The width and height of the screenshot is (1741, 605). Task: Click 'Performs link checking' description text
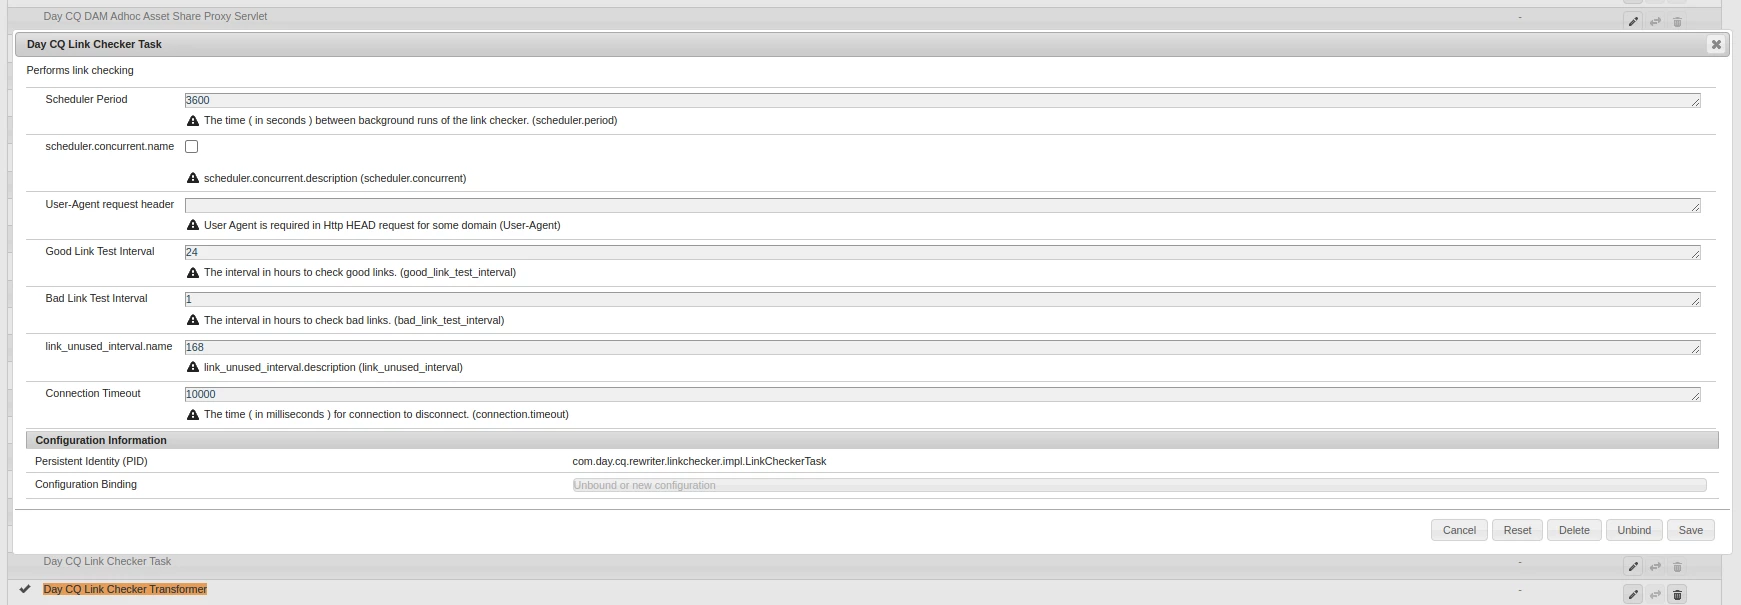tap(80, 70)
